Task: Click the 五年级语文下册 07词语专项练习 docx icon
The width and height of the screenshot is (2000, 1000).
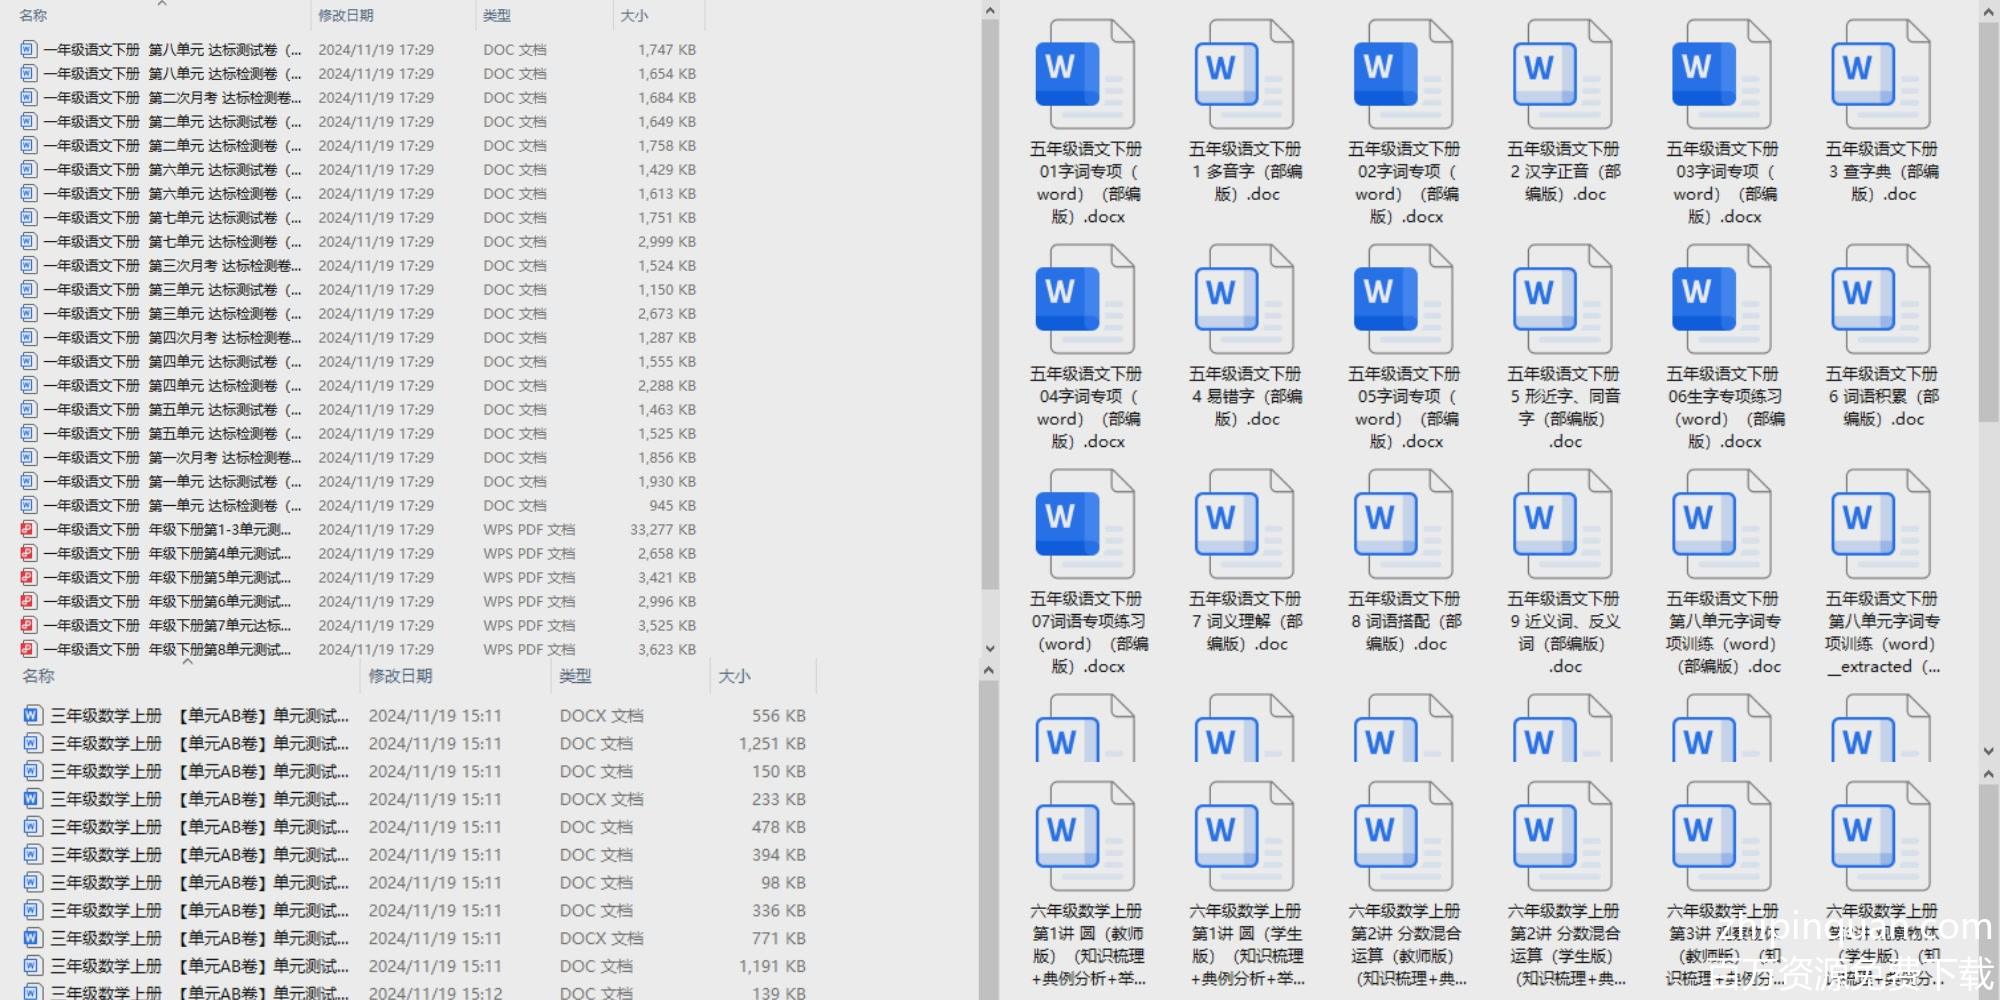Action: click(x=1084, y=525)
